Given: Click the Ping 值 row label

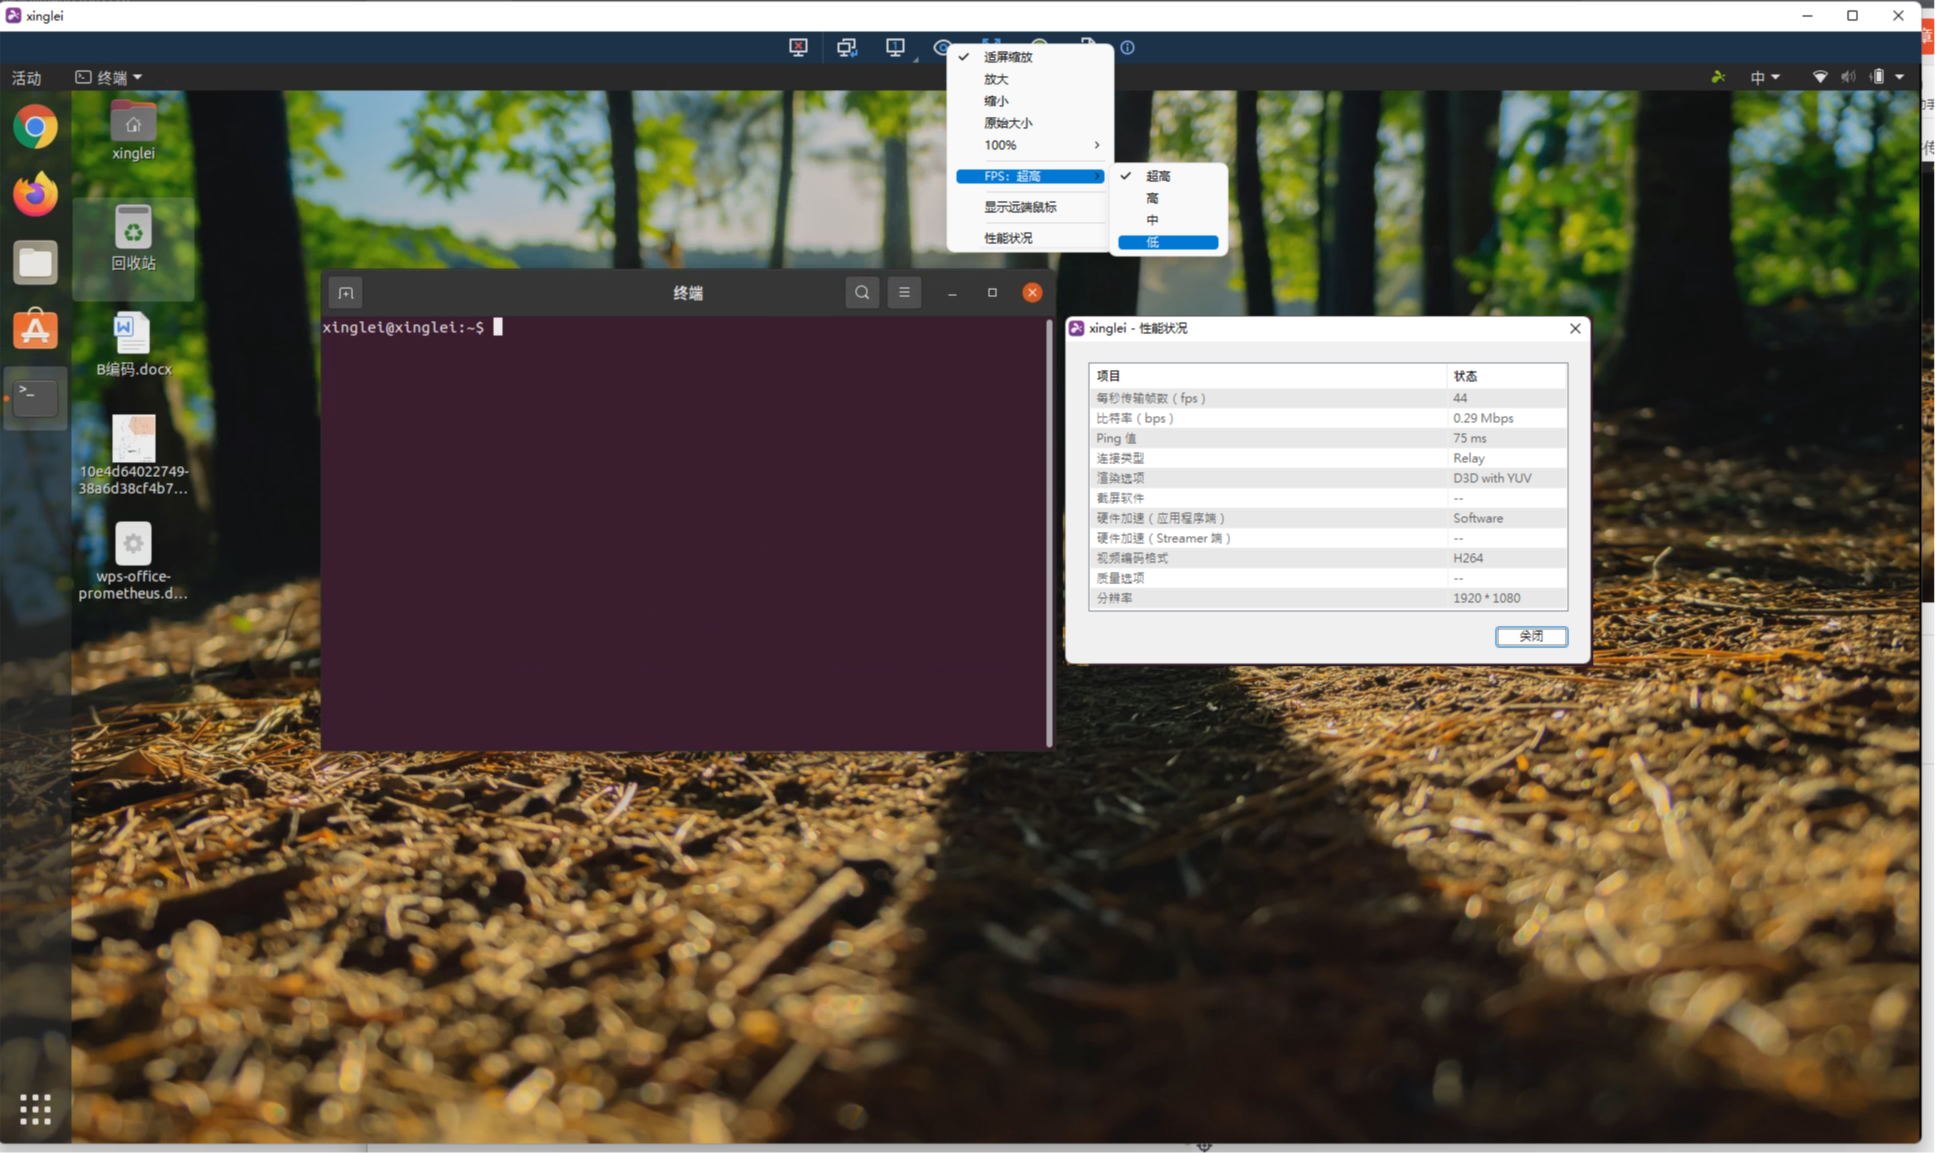Looking at the screenshot, I should pyautogui.click(x=1116, y=438).
